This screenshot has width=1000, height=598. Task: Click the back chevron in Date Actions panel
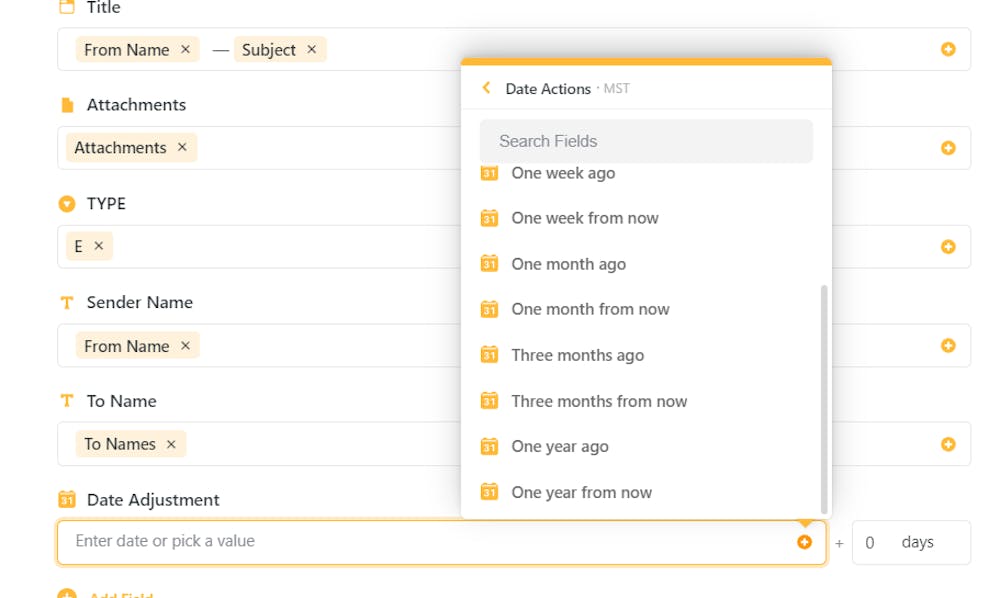pyautogui.click(x=486, y=88)
